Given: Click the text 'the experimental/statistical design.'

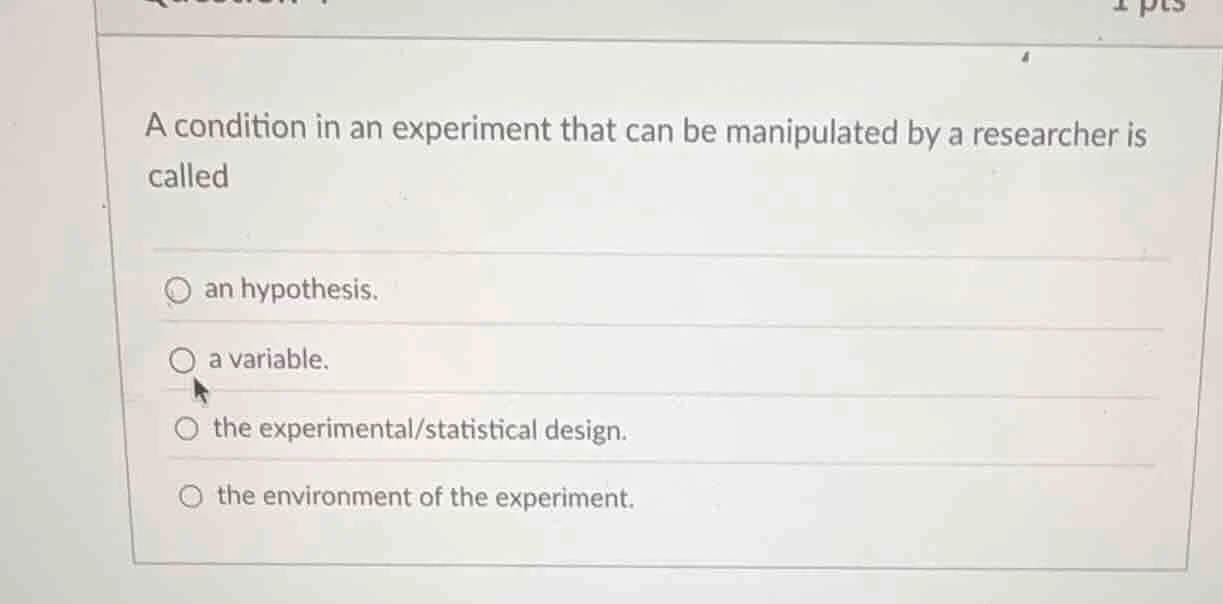Looking at the screenshot, I should pos(420,430).
